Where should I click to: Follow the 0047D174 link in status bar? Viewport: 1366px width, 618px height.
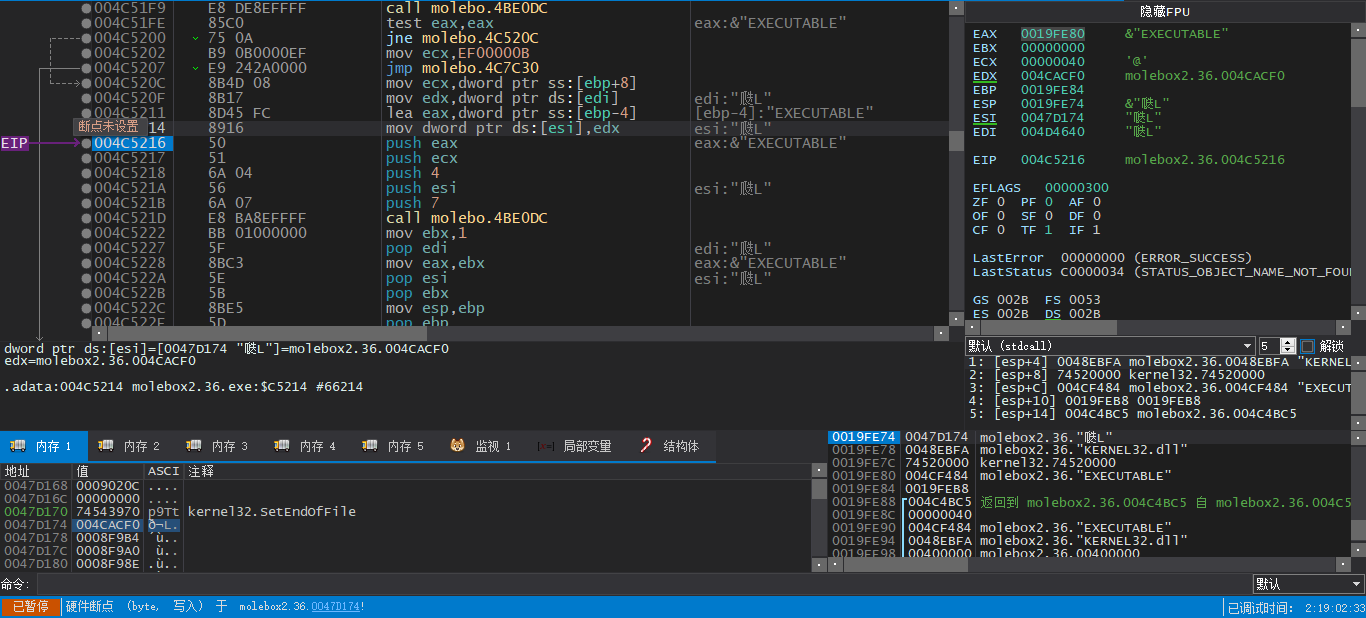(335, 607)
